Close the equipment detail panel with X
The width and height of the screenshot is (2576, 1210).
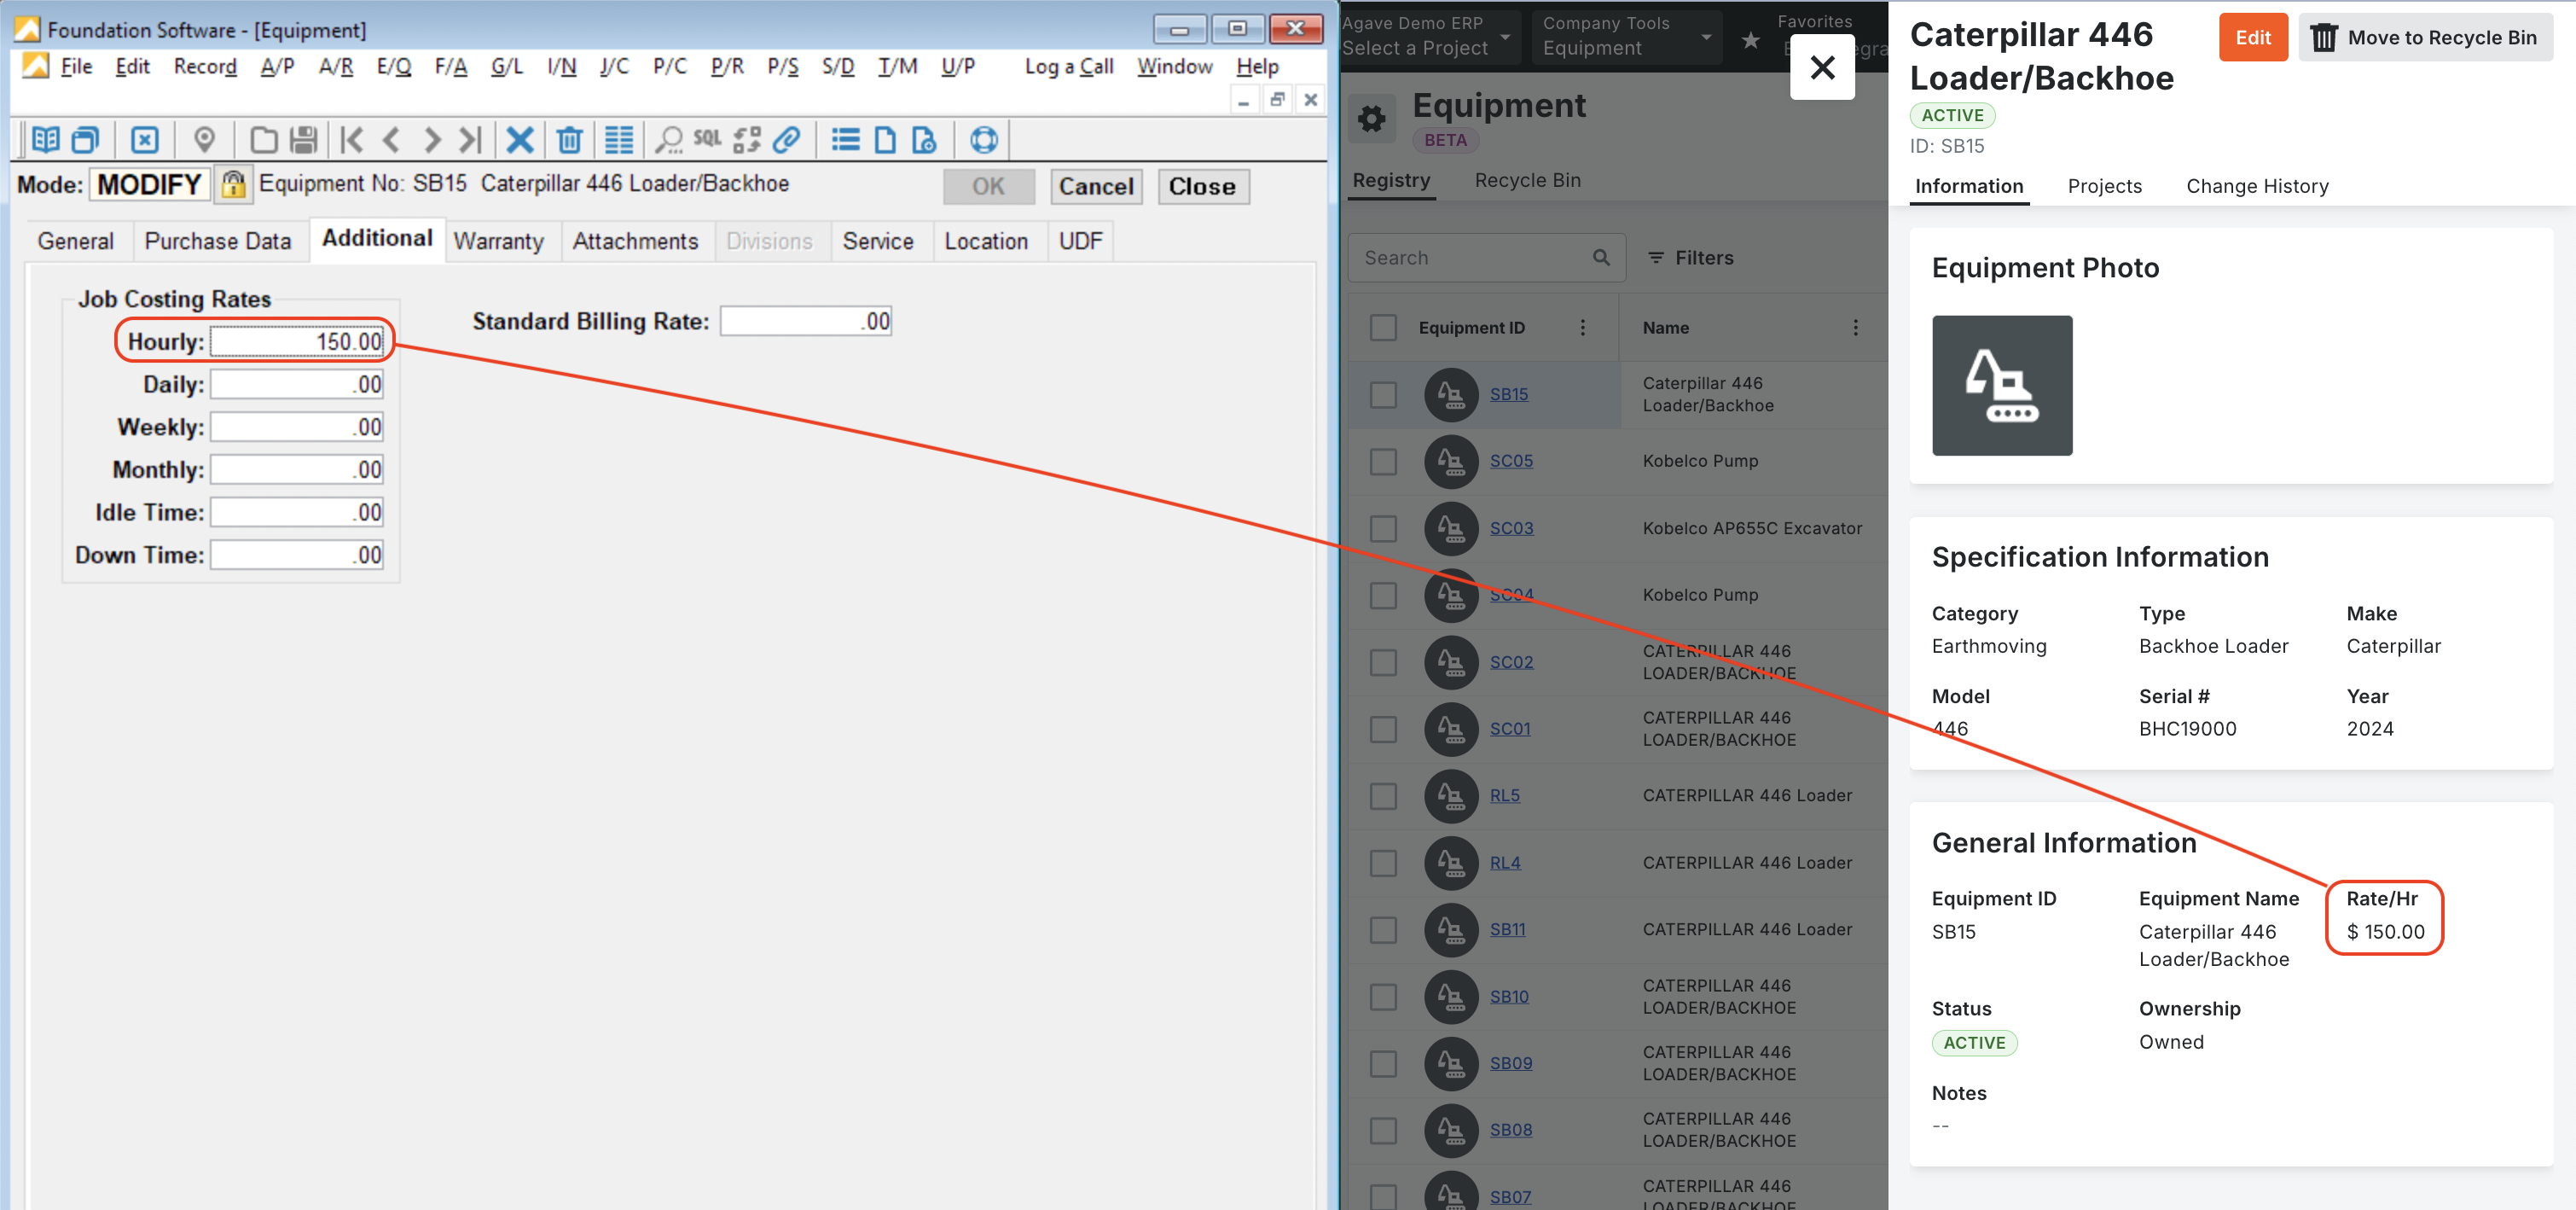pos(1822,67)
